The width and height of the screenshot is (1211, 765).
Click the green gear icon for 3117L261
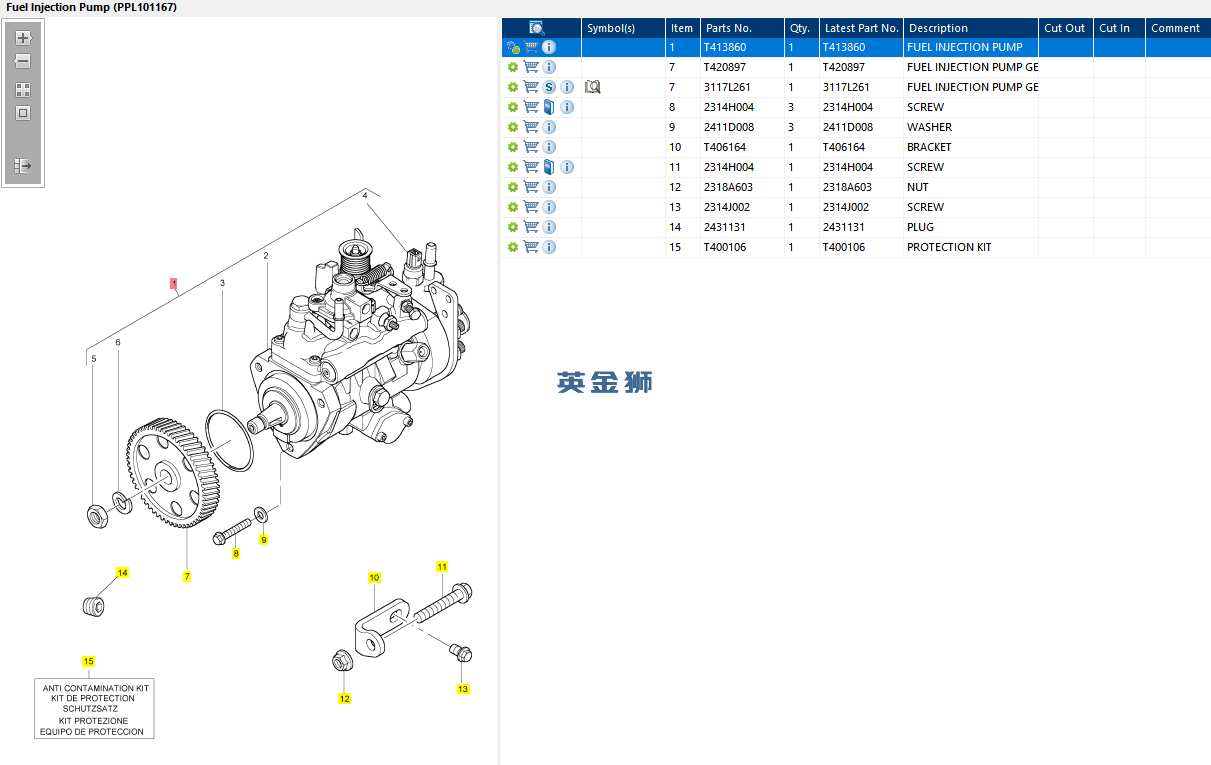click(x=513, y=87)
